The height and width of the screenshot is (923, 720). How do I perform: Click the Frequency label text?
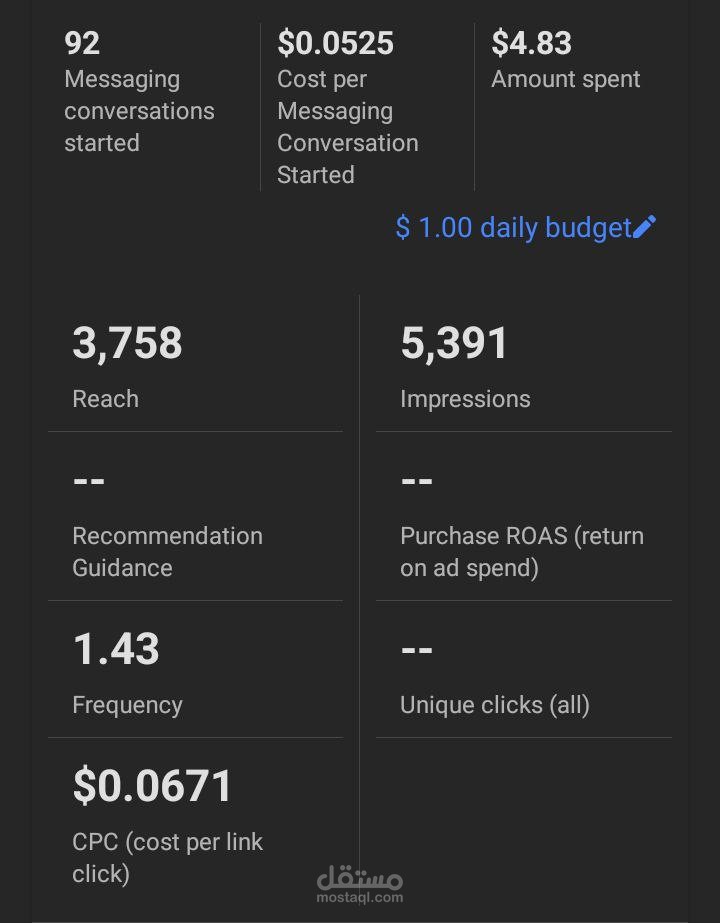(127, 705)
